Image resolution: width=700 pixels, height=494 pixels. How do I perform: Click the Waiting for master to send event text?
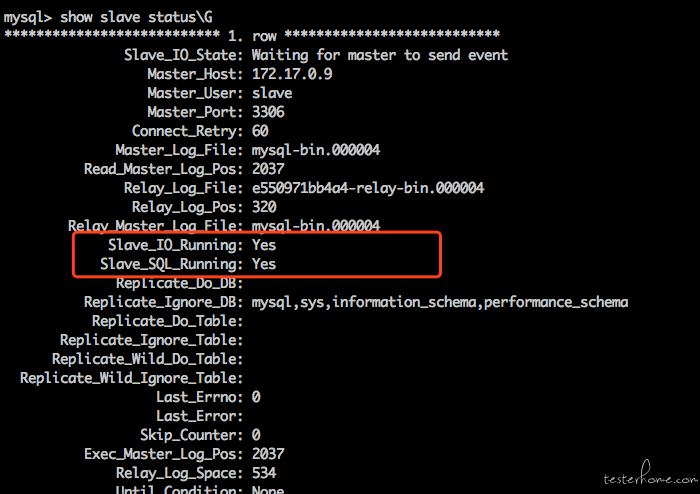[380, 55]
